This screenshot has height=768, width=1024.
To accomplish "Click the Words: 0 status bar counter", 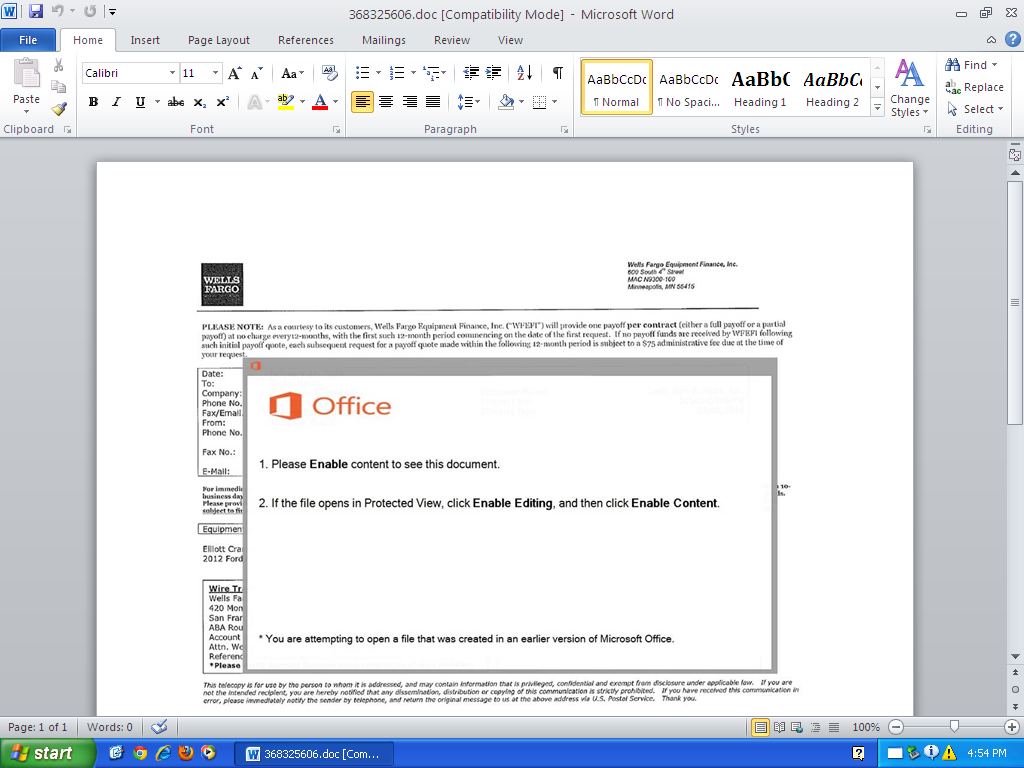I will coord(110,727).
